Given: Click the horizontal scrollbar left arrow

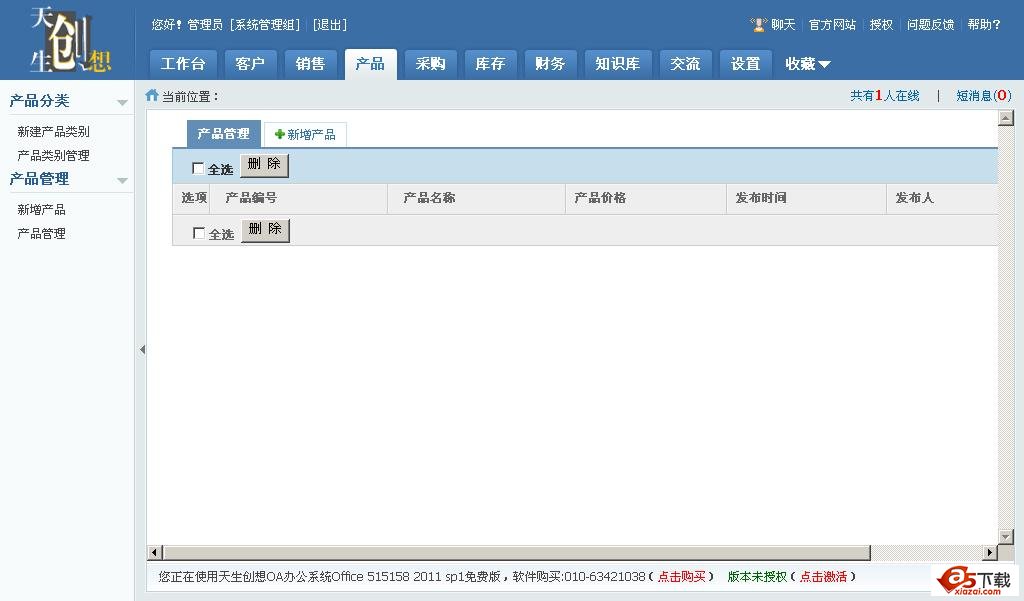Looking at the screenshot, I should tap(155, 553).
